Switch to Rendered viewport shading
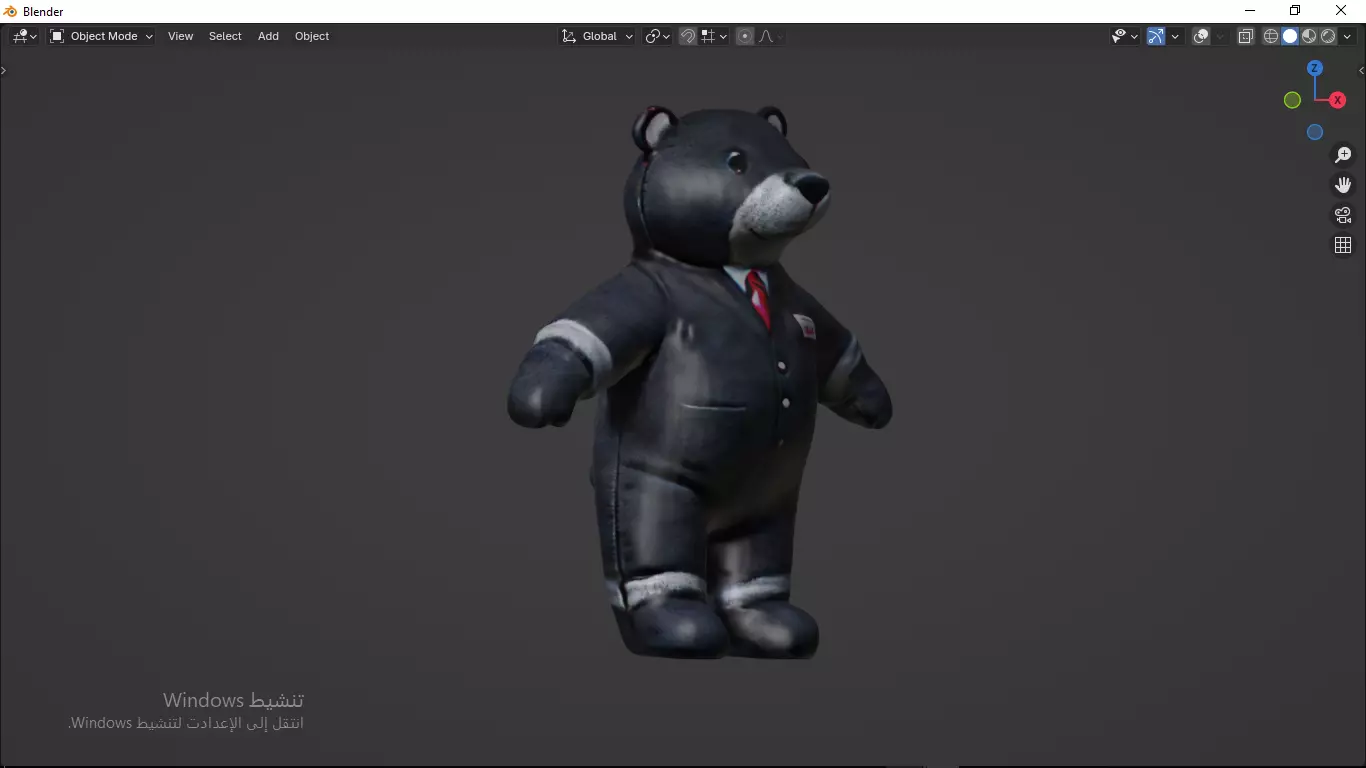The height and width of the screenshot is (768, 1366). pyautogui.click(x=1328, y=36)
